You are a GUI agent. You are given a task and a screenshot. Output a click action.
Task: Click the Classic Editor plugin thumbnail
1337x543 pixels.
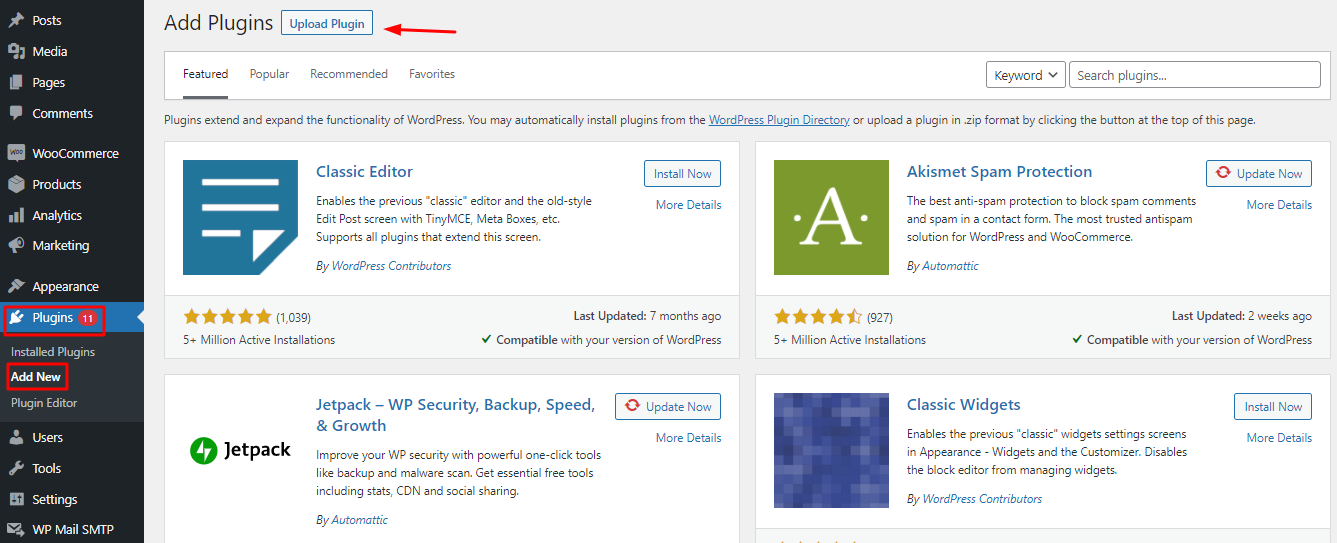coord(240,217)
